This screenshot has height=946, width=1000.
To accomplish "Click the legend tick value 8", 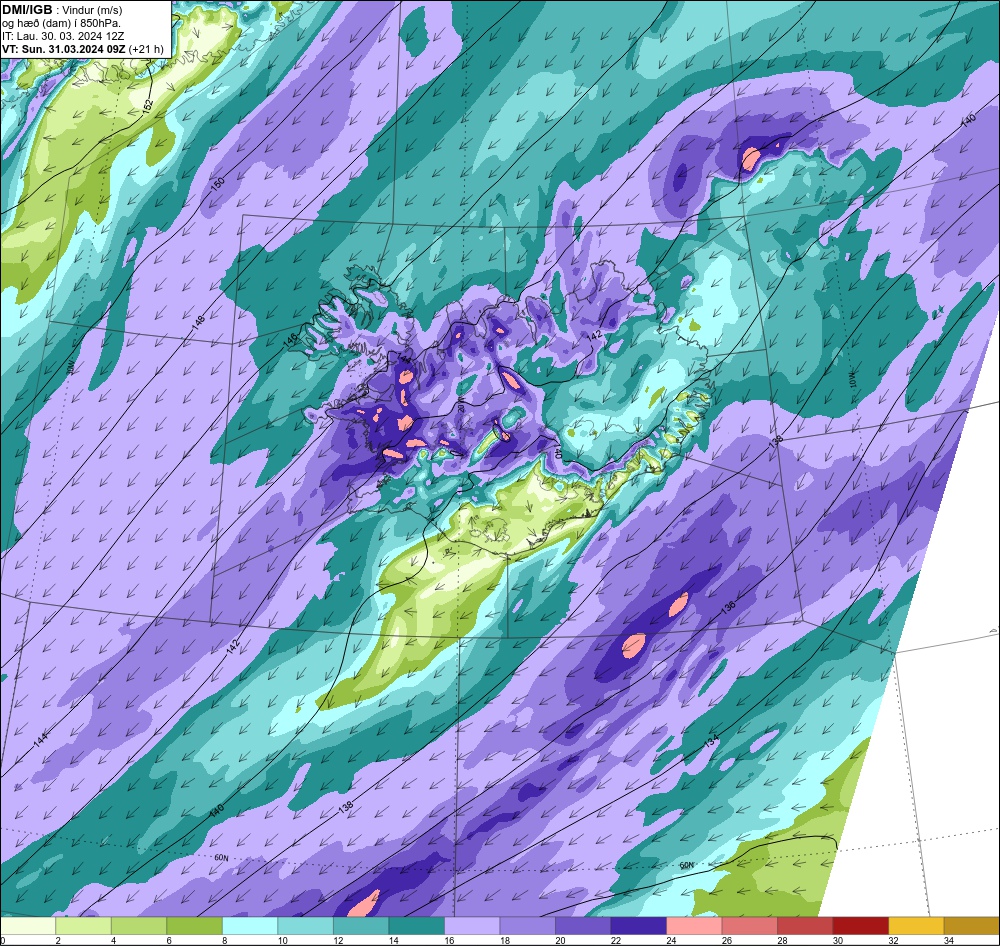I will click(x=224, y=940).
